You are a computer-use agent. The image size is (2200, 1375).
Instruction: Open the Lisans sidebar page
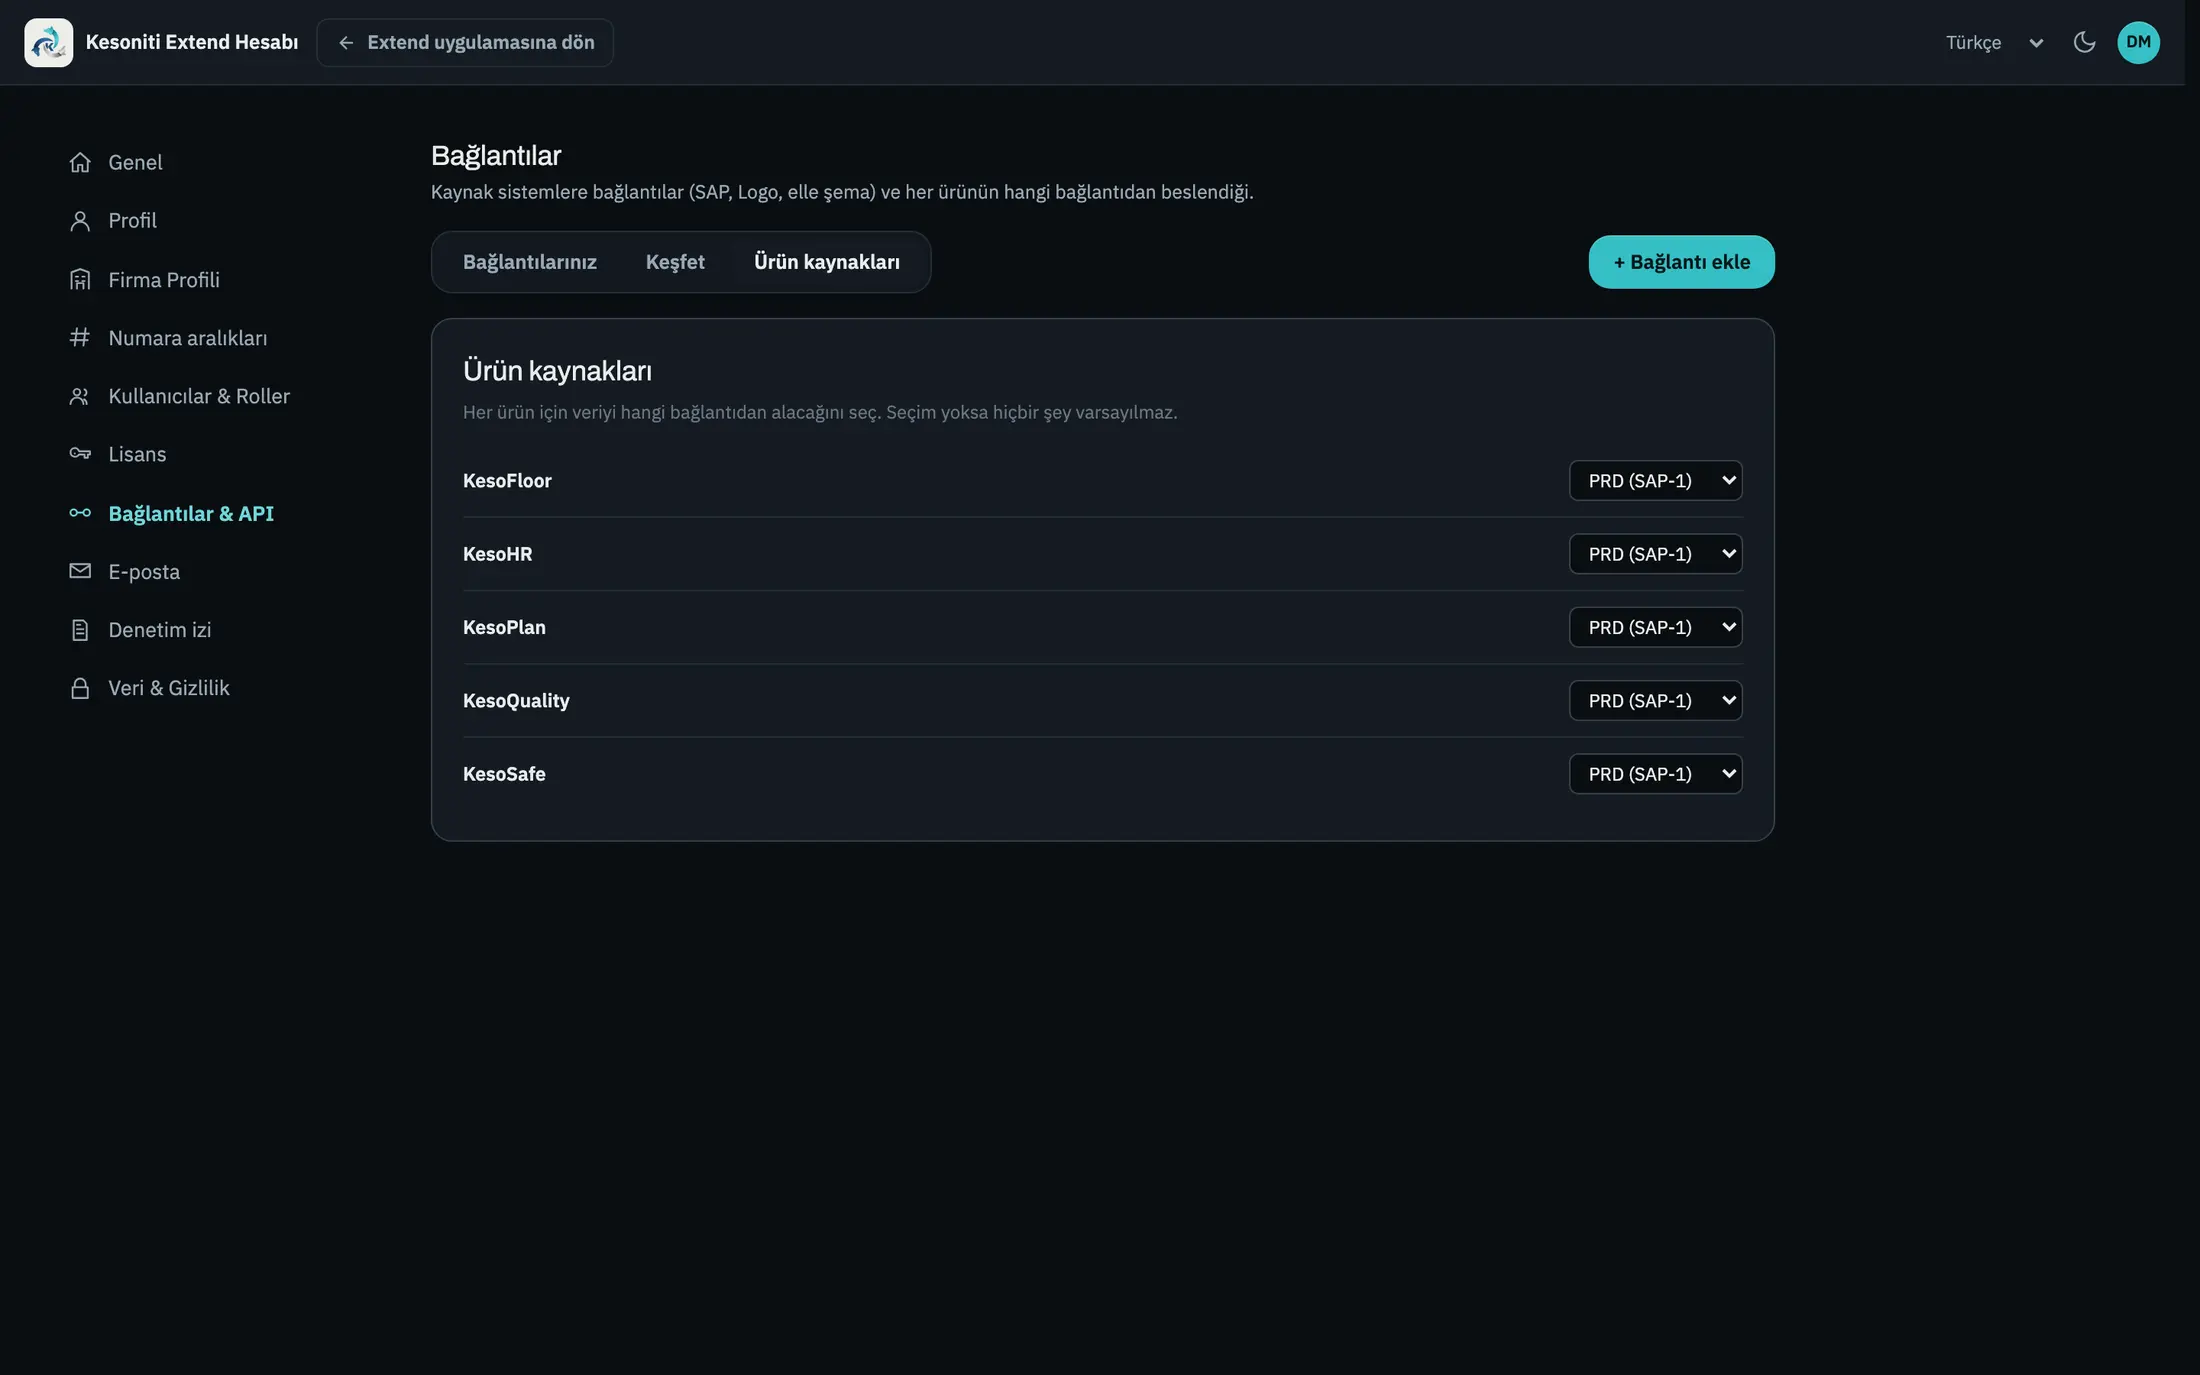tap(137, 454)
